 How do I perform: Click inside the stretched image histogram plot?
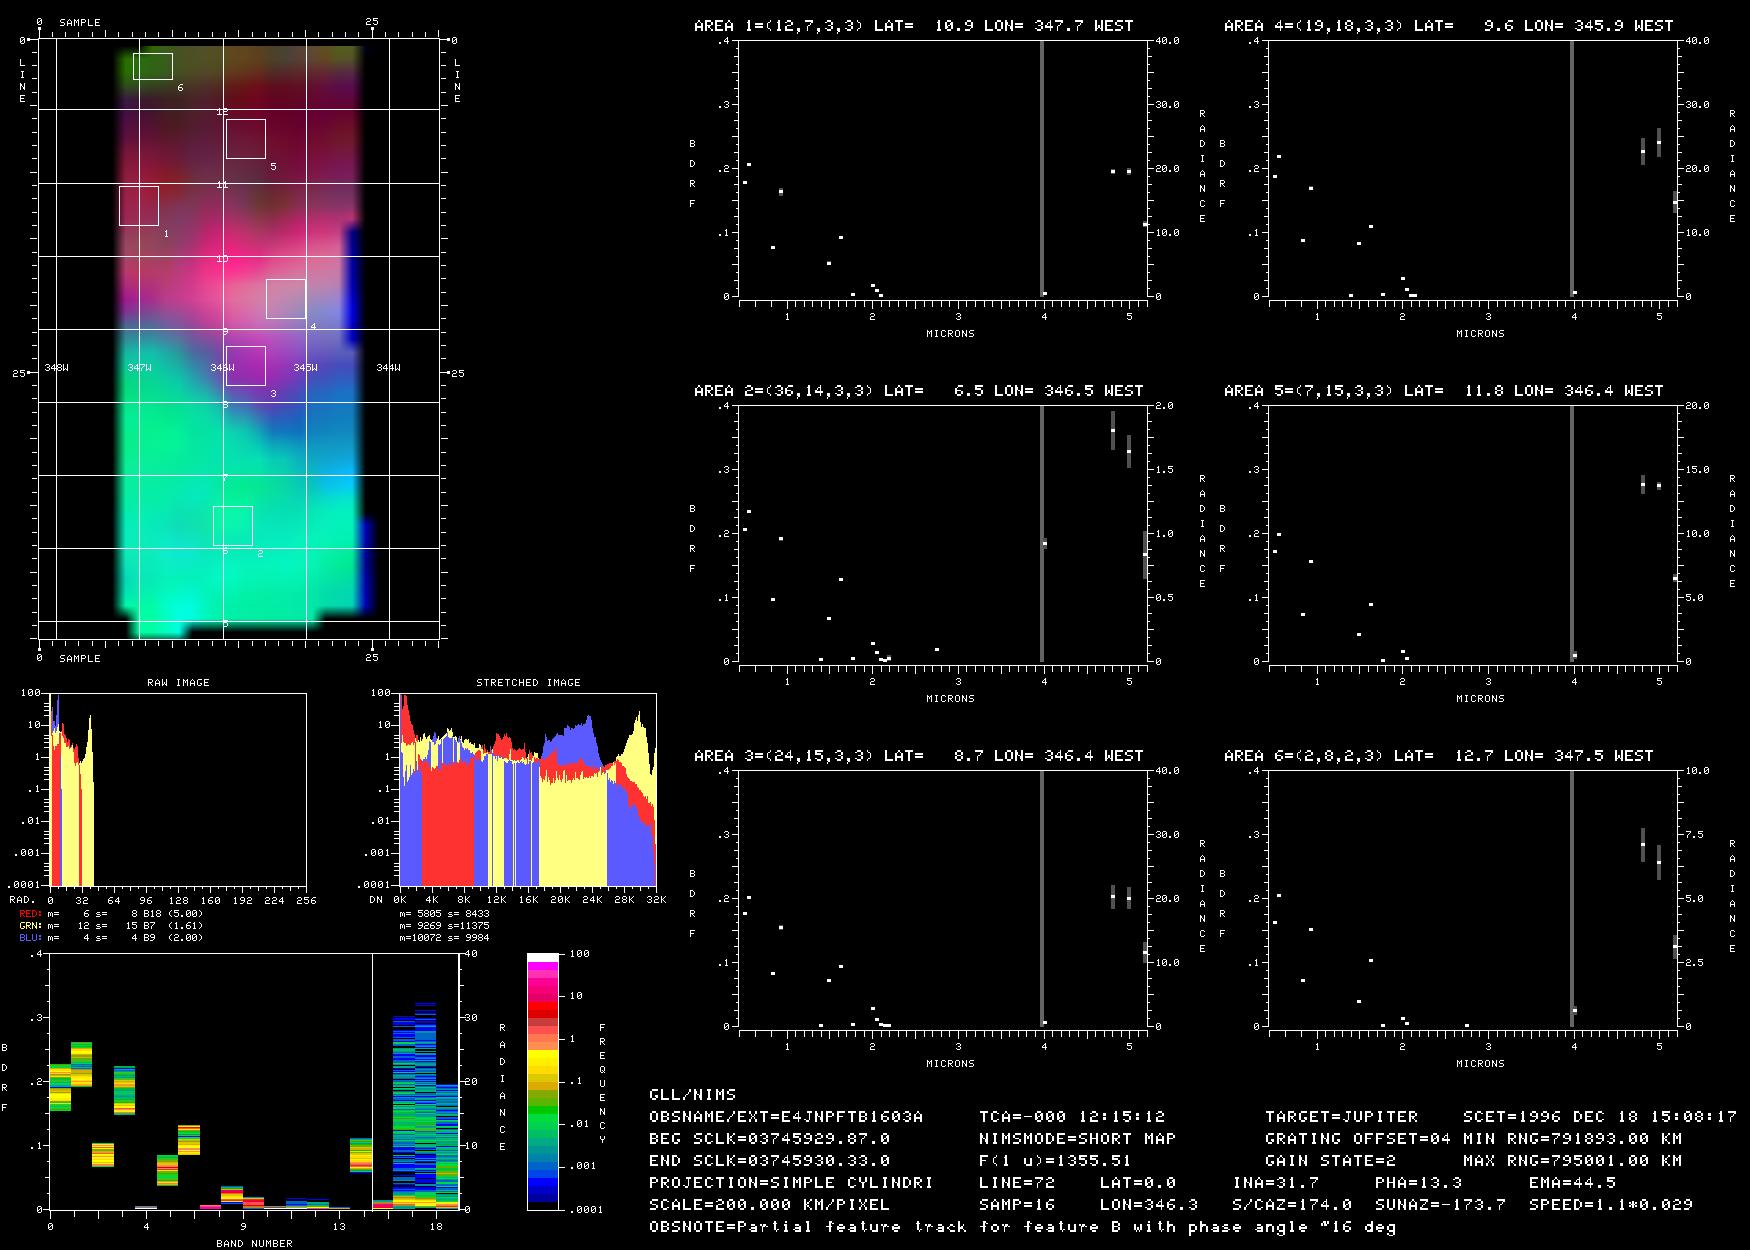[x=528, y=789]
